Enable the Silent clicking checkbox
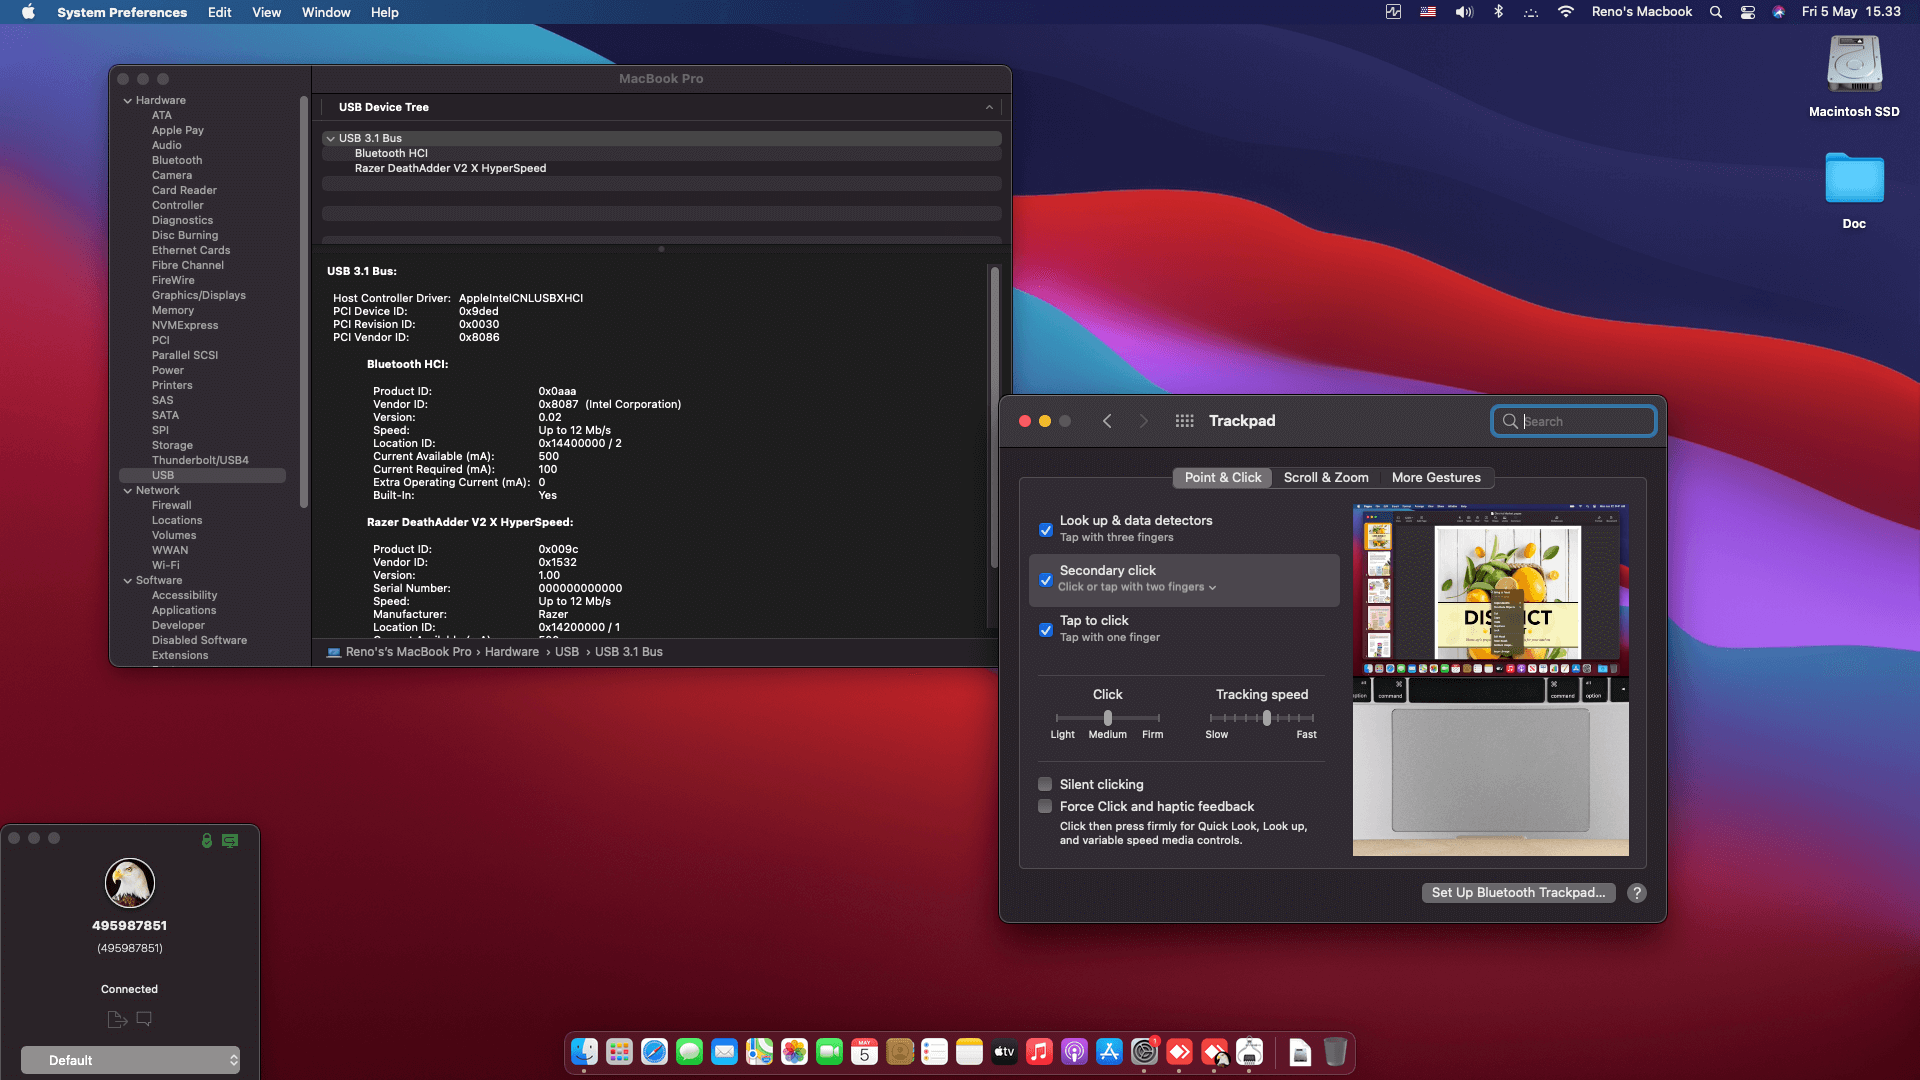This screenshot has width=1920, height=1080. pyautogui.click(x=1045, y=784)
